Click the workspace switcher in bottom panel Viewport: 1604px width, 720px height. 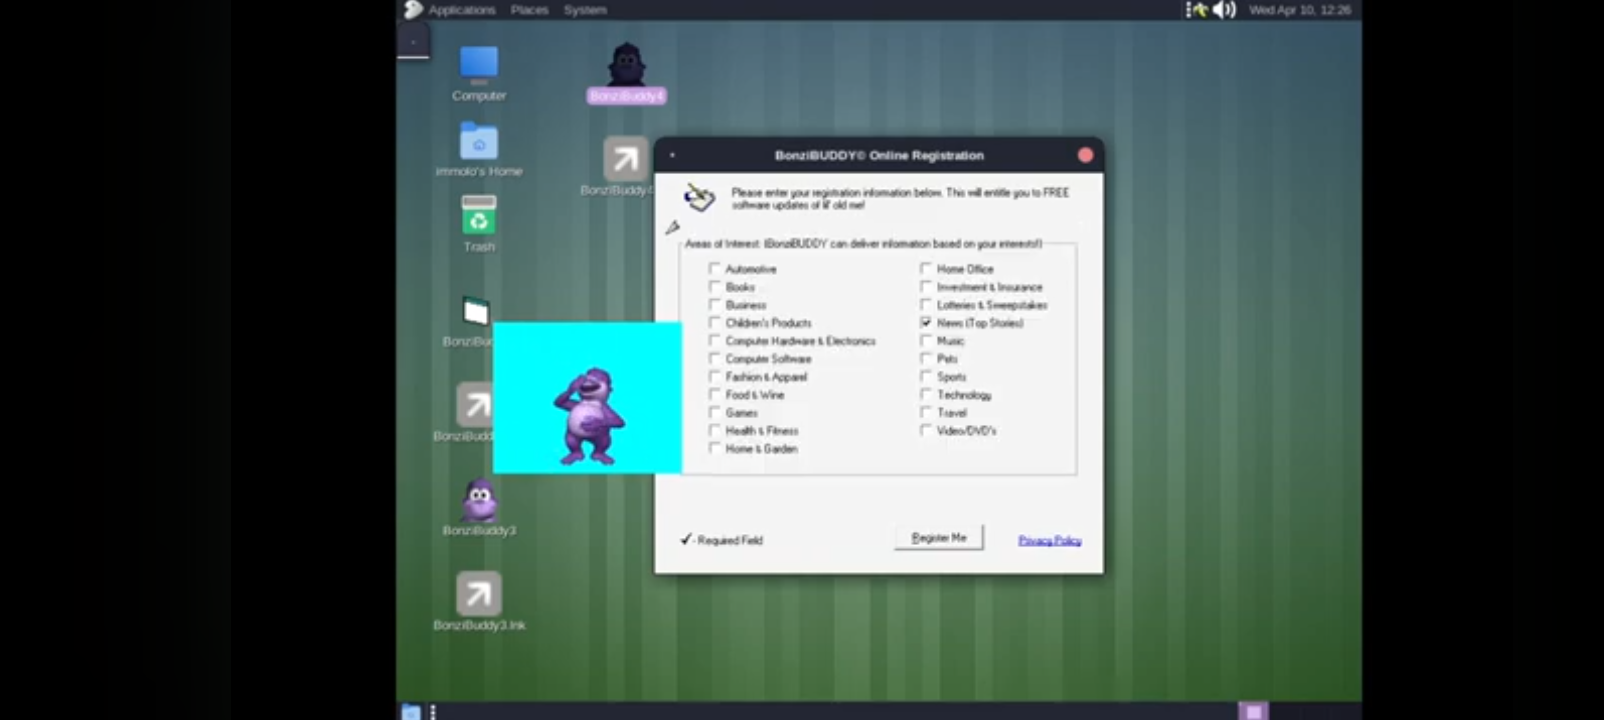pos(1253,711)
